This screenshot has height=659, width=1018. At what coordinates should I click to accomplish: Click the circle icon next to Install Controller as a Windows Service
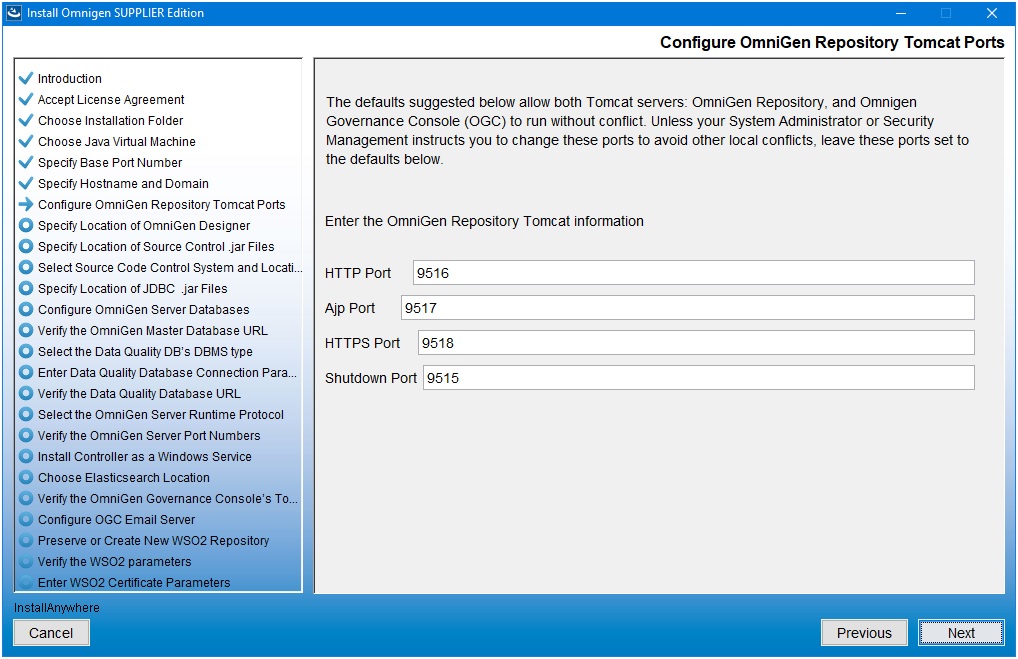[26, 456]
